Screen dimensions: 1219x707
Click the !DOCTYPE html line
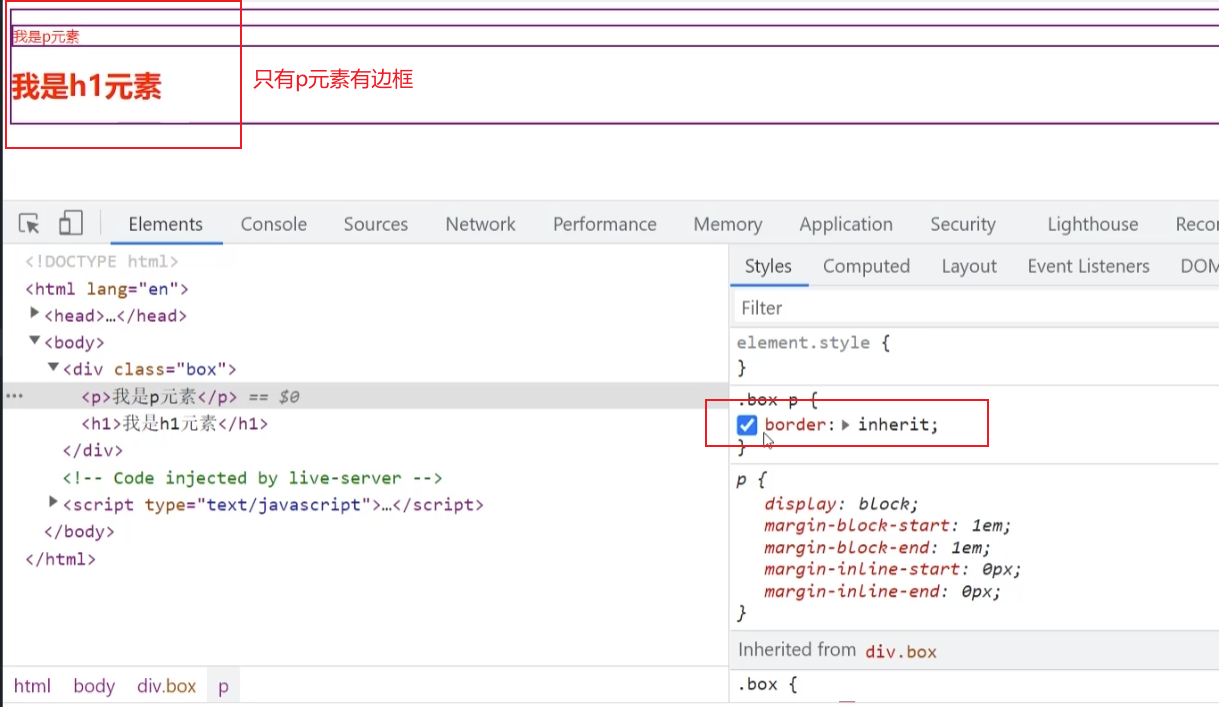[x=102, y=261]
